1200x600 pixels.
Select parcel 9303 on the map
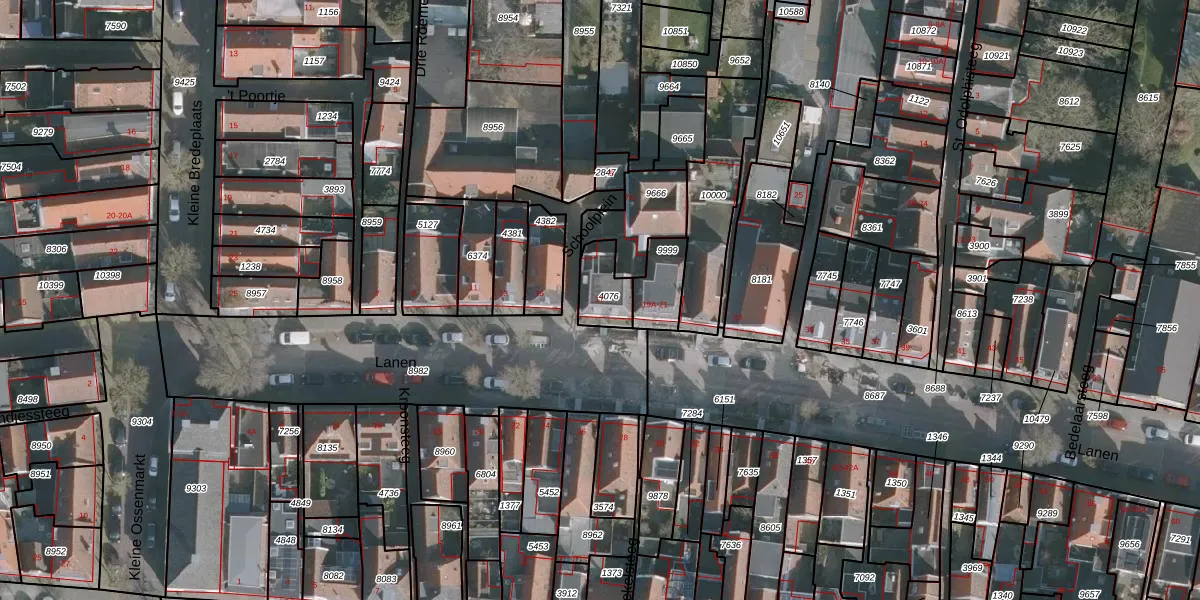click(196, 488)
